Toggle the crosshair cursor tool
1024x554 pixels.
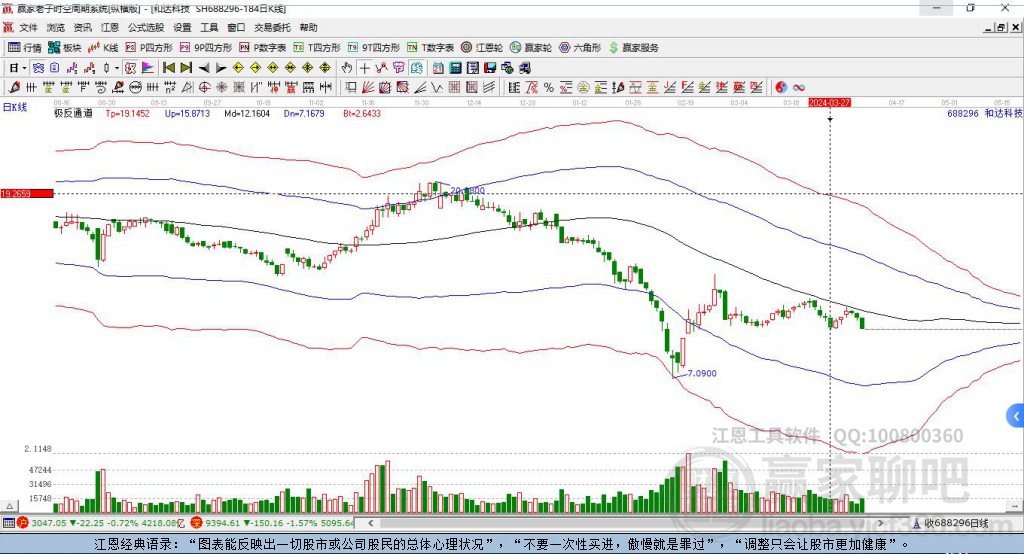coord(364,68)
